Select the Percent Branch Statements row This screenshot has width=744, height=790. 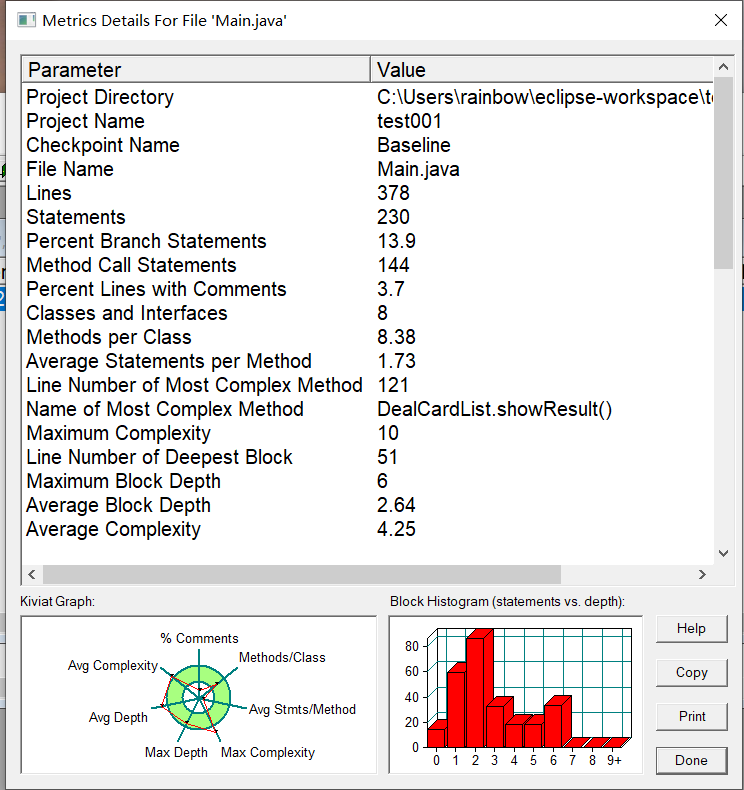click(x=368, y=241)
